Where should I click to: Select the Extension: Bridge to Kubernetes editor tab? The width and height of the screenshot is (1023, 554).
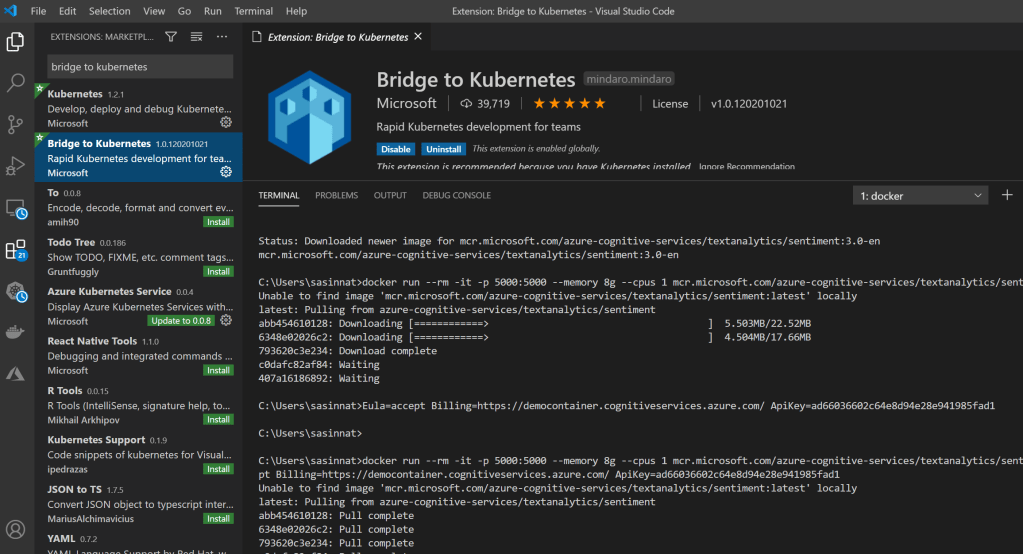(x=337, y=37)
